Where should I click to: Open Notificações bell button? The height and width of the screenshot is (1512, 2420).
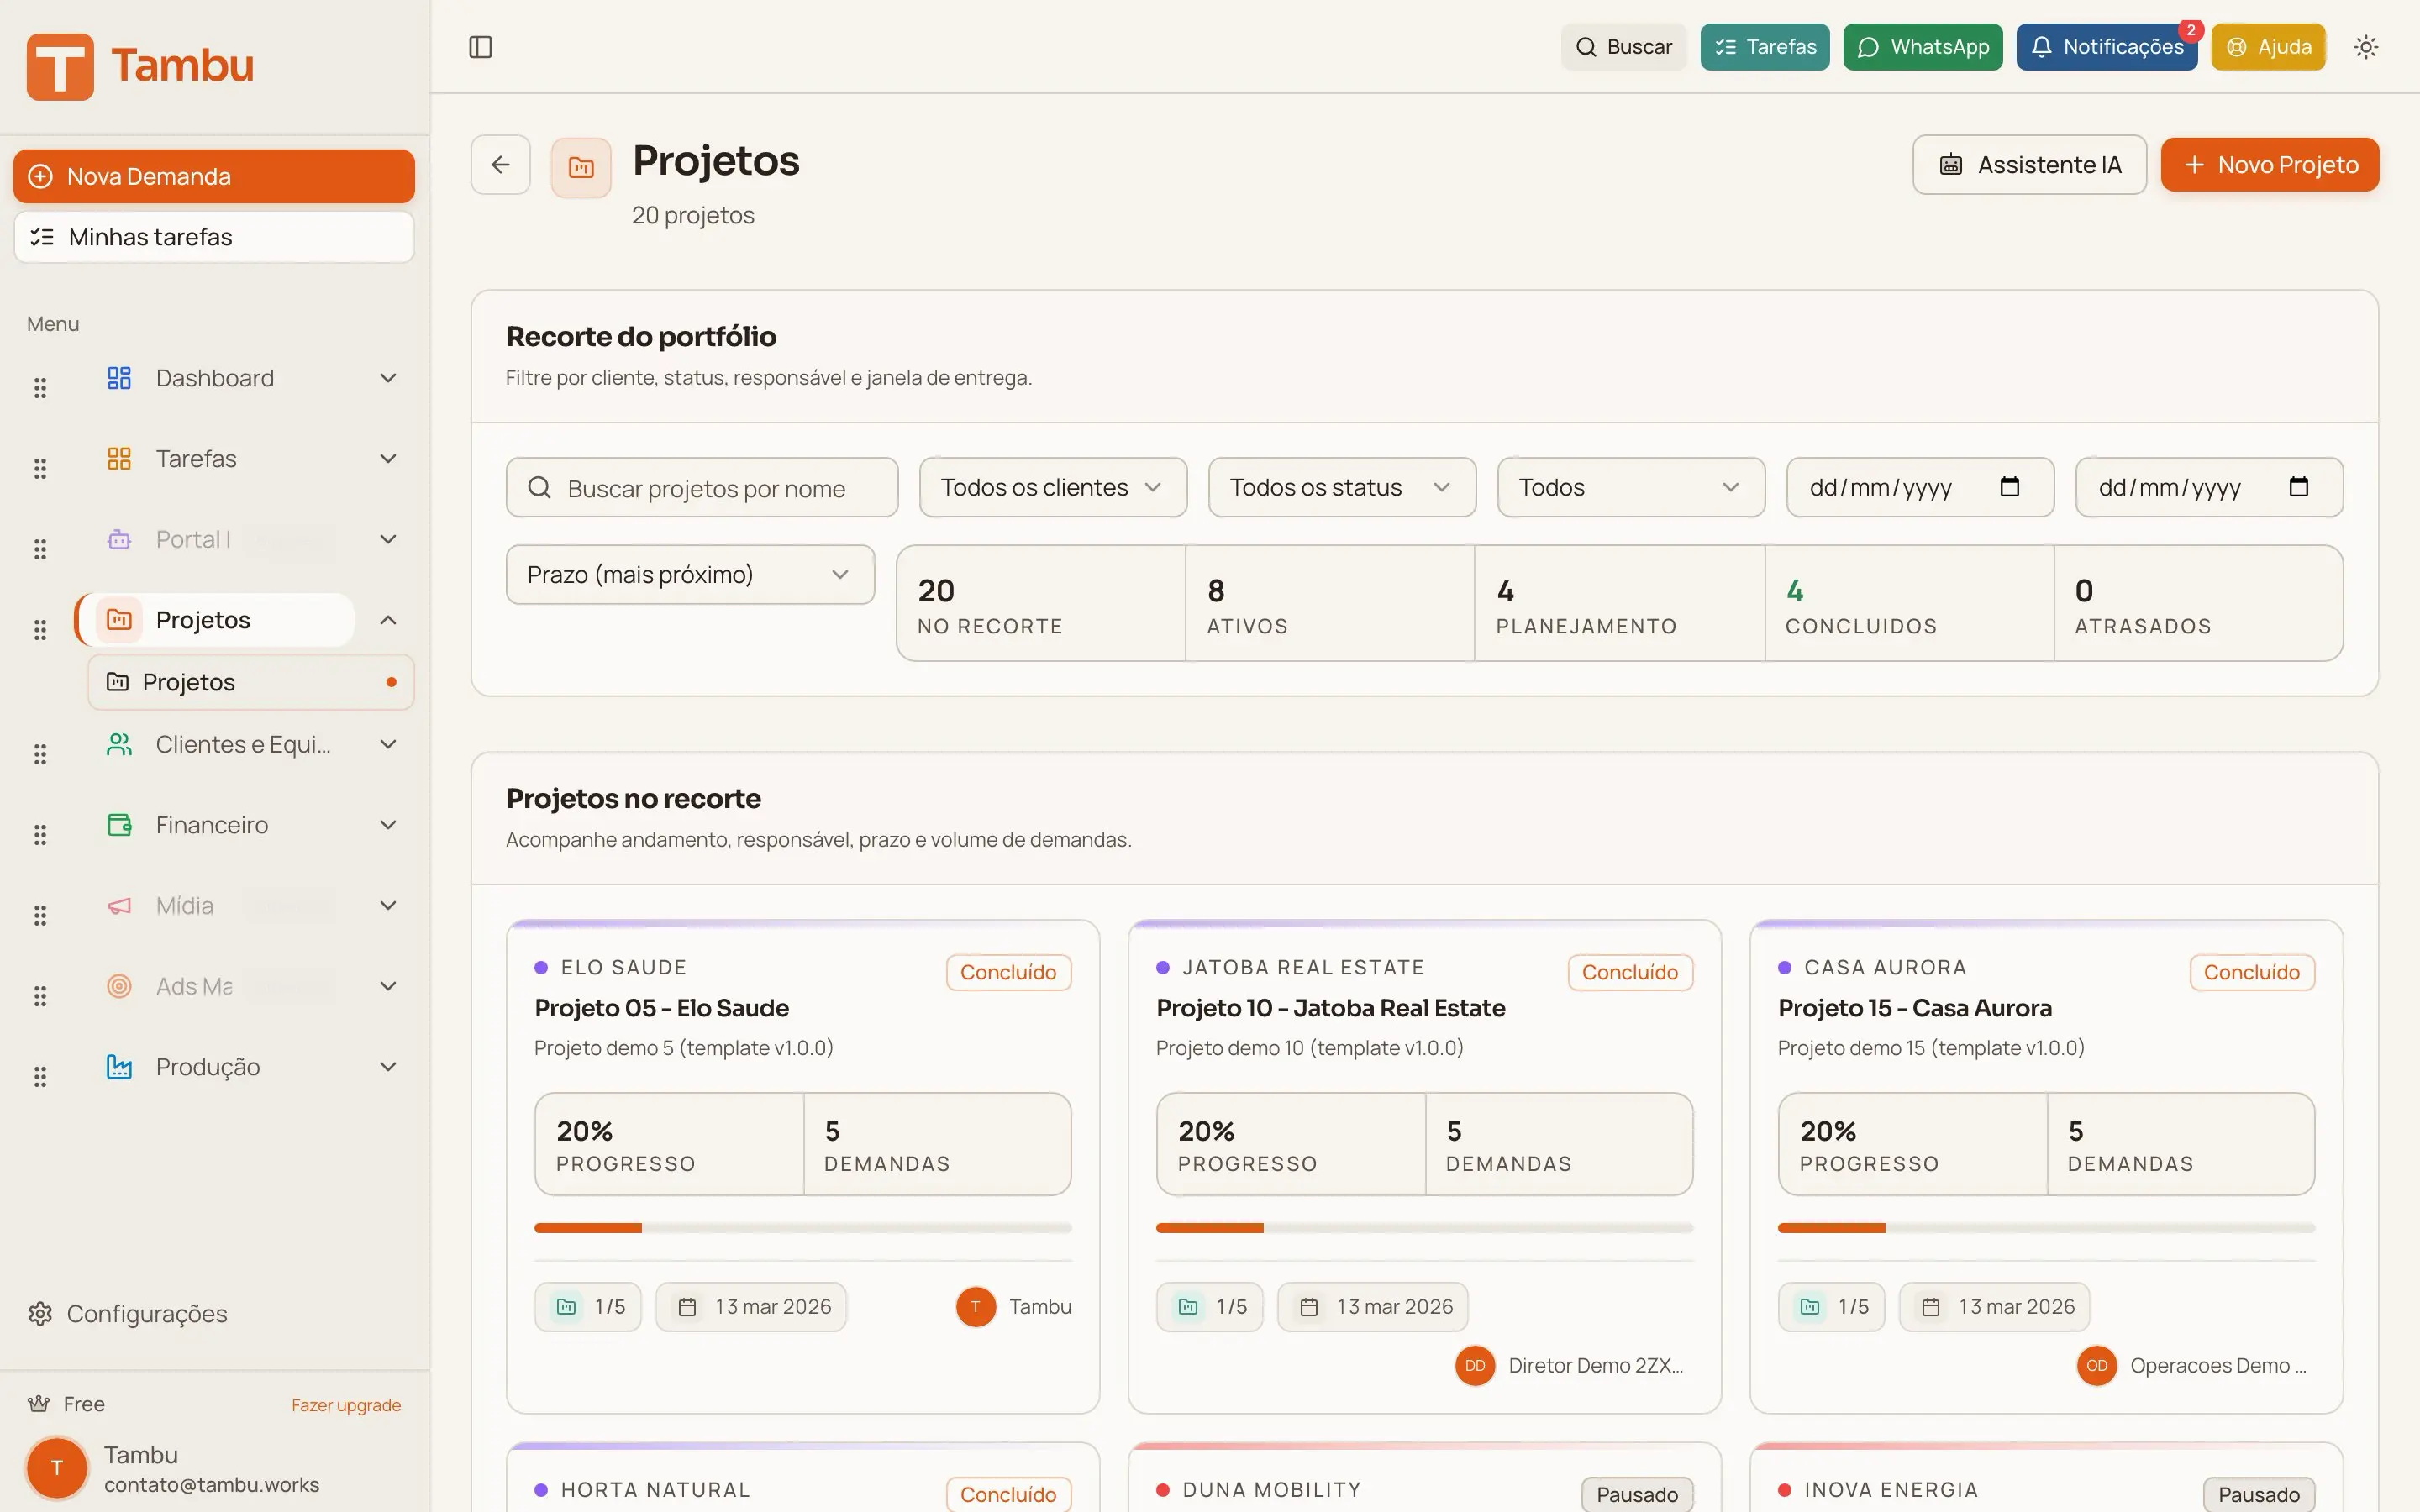[x=2106, y=47]
